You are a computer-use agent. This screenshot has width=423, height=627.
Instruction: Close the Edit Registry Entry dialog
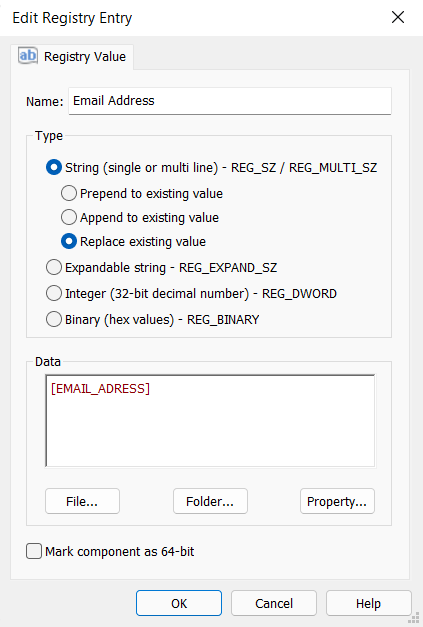click(398, 17)
